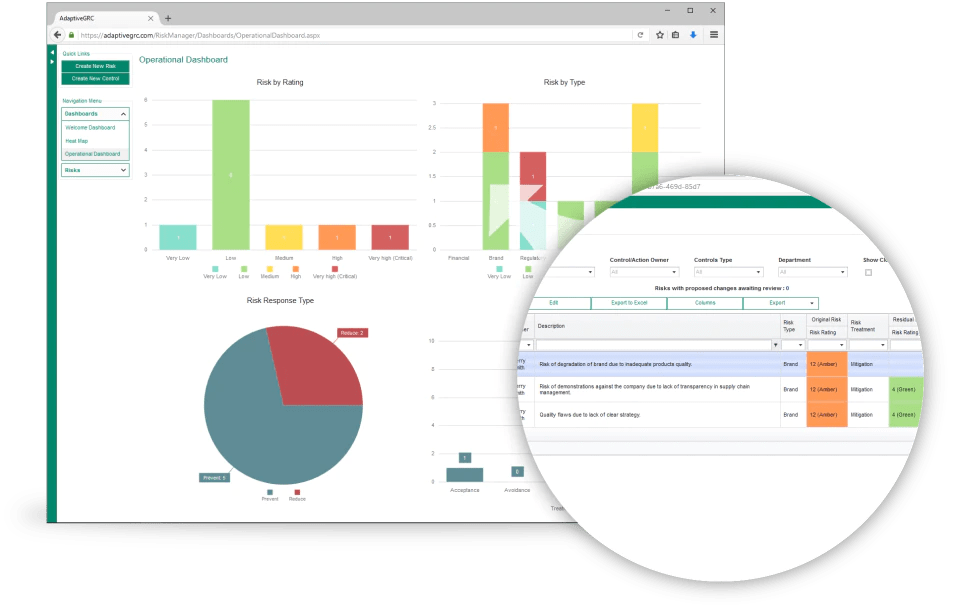Viewport: 960px width, 612px height.
Task: Open the Heat Map dashboard
Action: pyautogui.click(x=77, y=141)
